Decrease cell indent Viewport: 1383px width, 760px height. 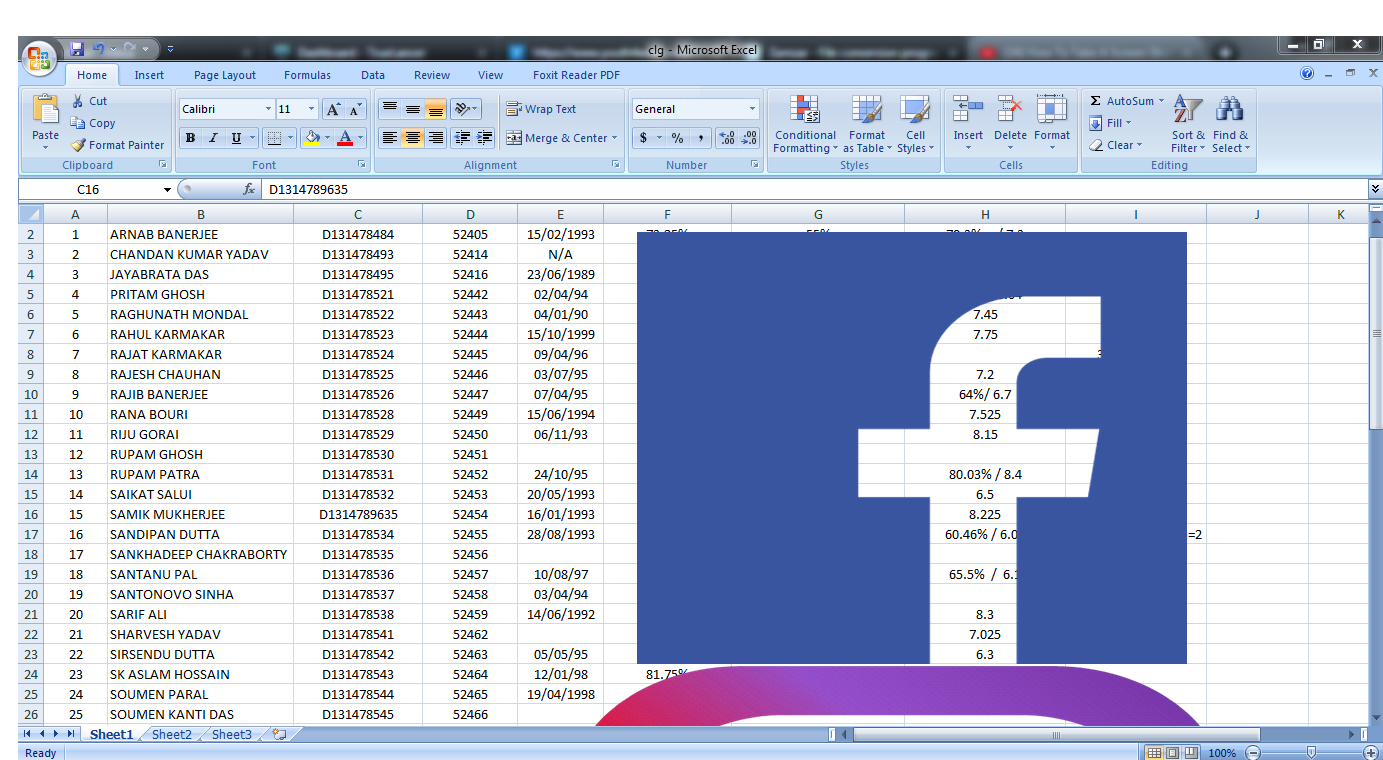point(462,138)
